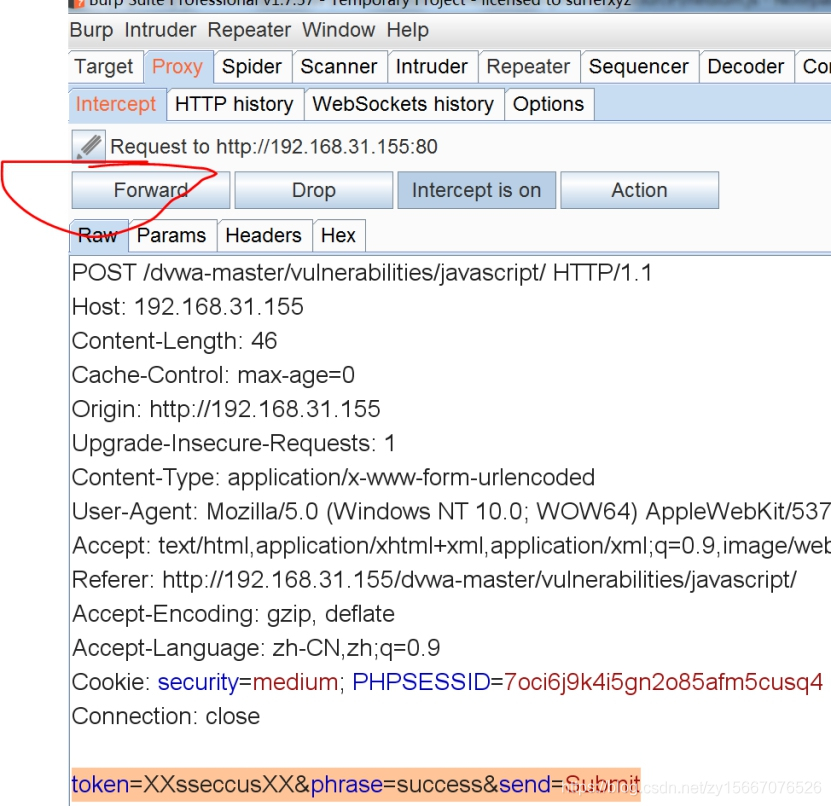Open the Help menu

click(x=407, y=30)
